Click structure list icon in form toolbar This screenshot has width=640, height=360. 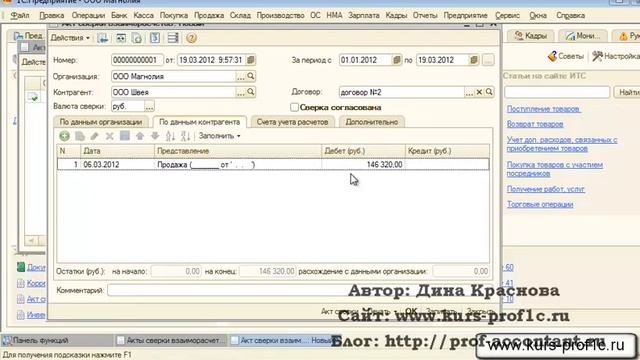coord(173,38)
